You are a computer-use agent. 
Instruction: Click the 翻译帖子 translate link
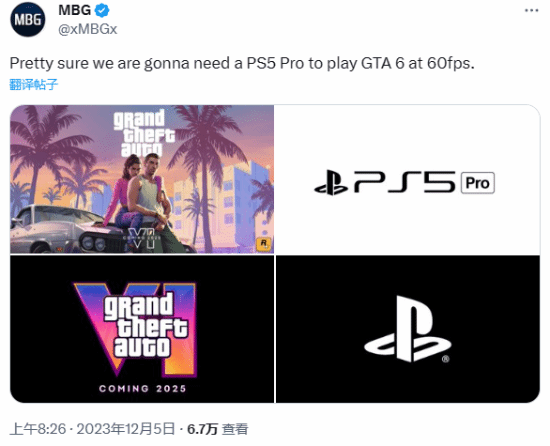point(34,85)
